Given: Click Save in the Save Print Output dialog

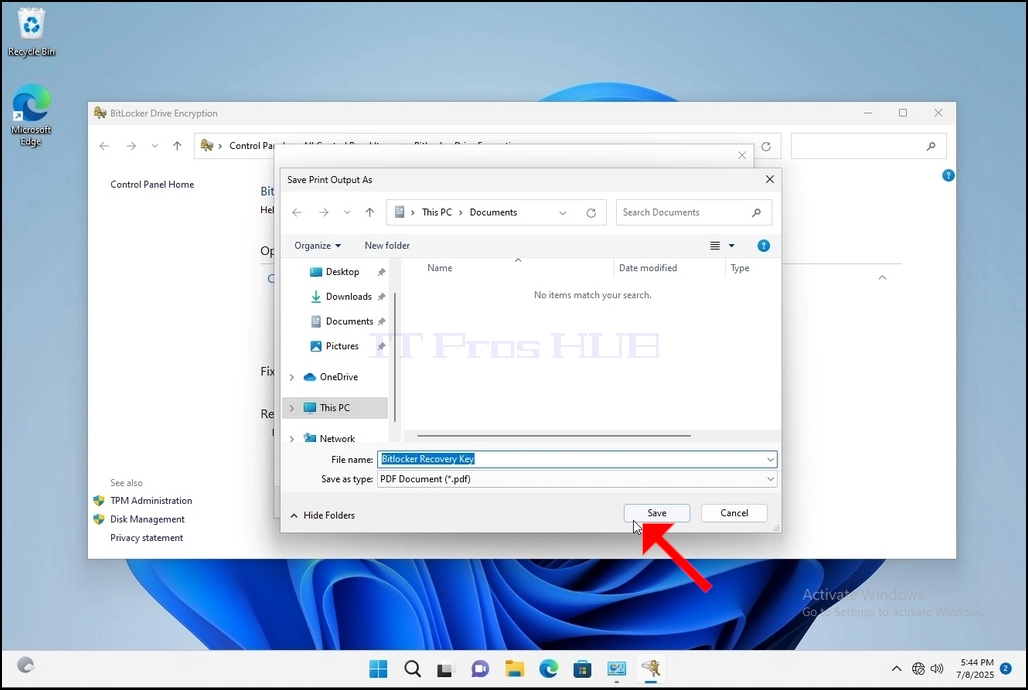Looking at the screenshot, I should 656,513.
